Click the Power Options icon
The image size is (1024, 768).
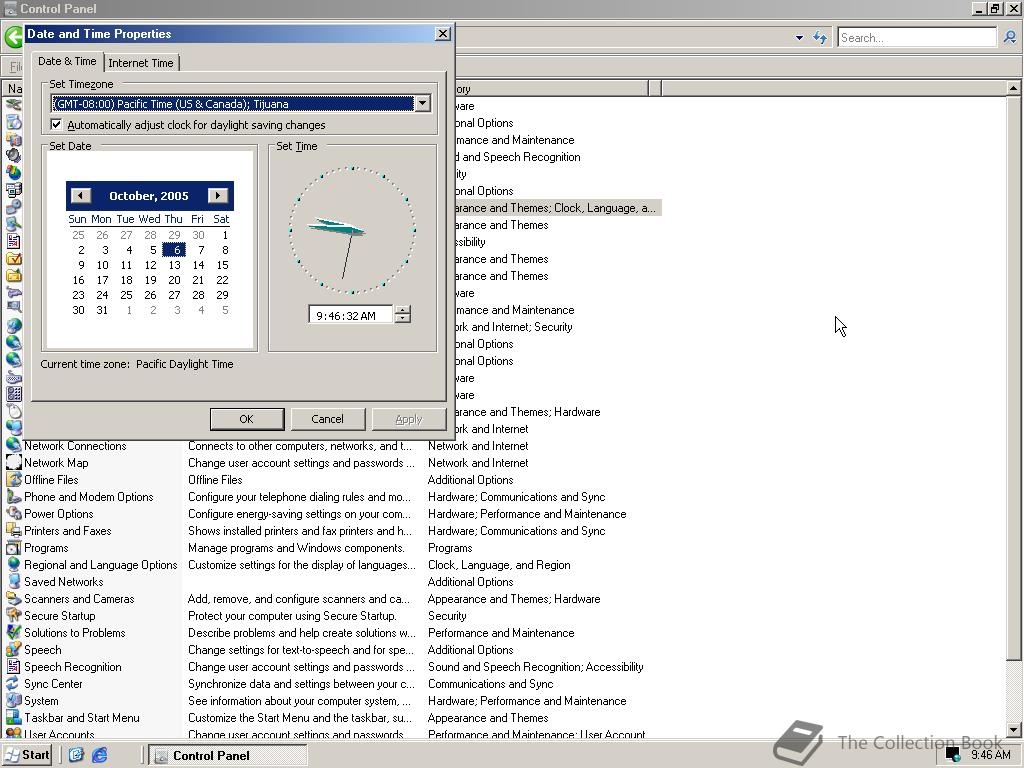pos(13,514)
